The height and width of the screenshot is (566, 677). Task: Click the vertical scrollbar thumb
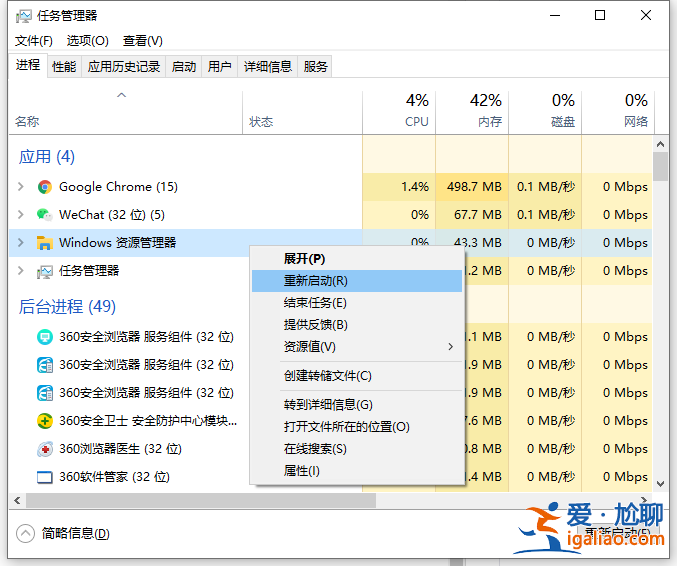coord(660,167)
